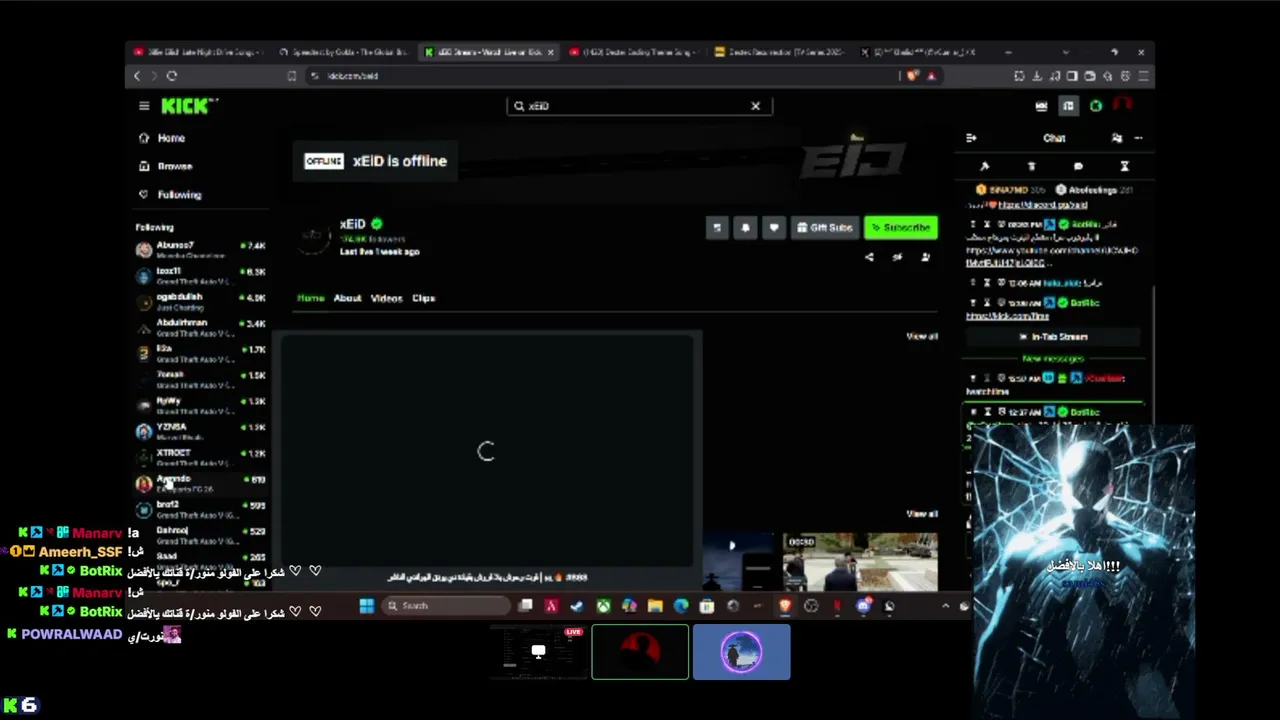Click the pin icon in chat toolbar
Screen dimensions: 1280x720
[x=984, y=166]
